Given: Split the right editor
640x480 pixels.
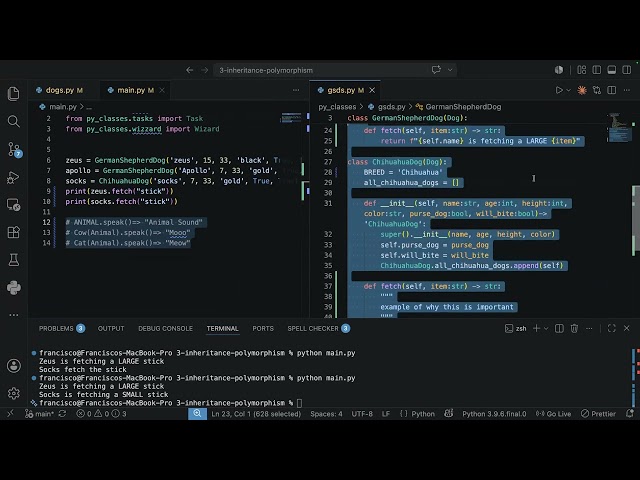Looking at the screenshot, I should [611, 90].
